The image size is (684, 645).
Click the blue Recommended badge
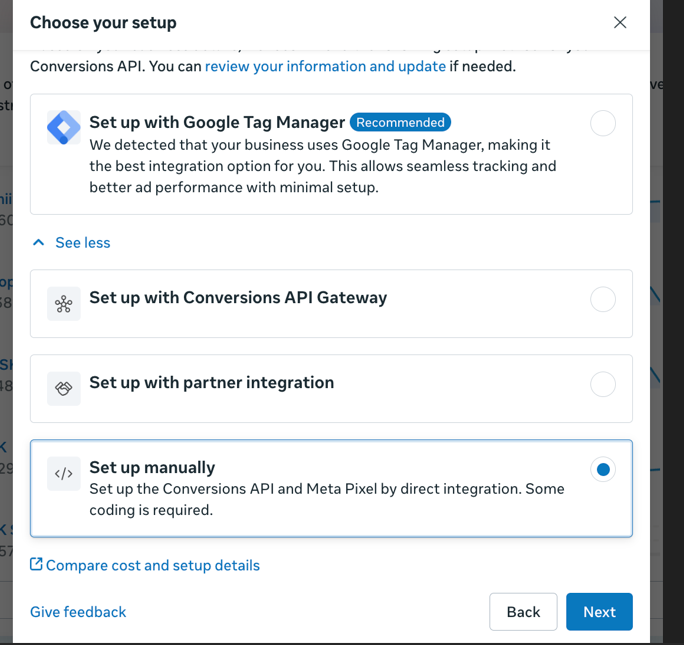coord(400,122)
